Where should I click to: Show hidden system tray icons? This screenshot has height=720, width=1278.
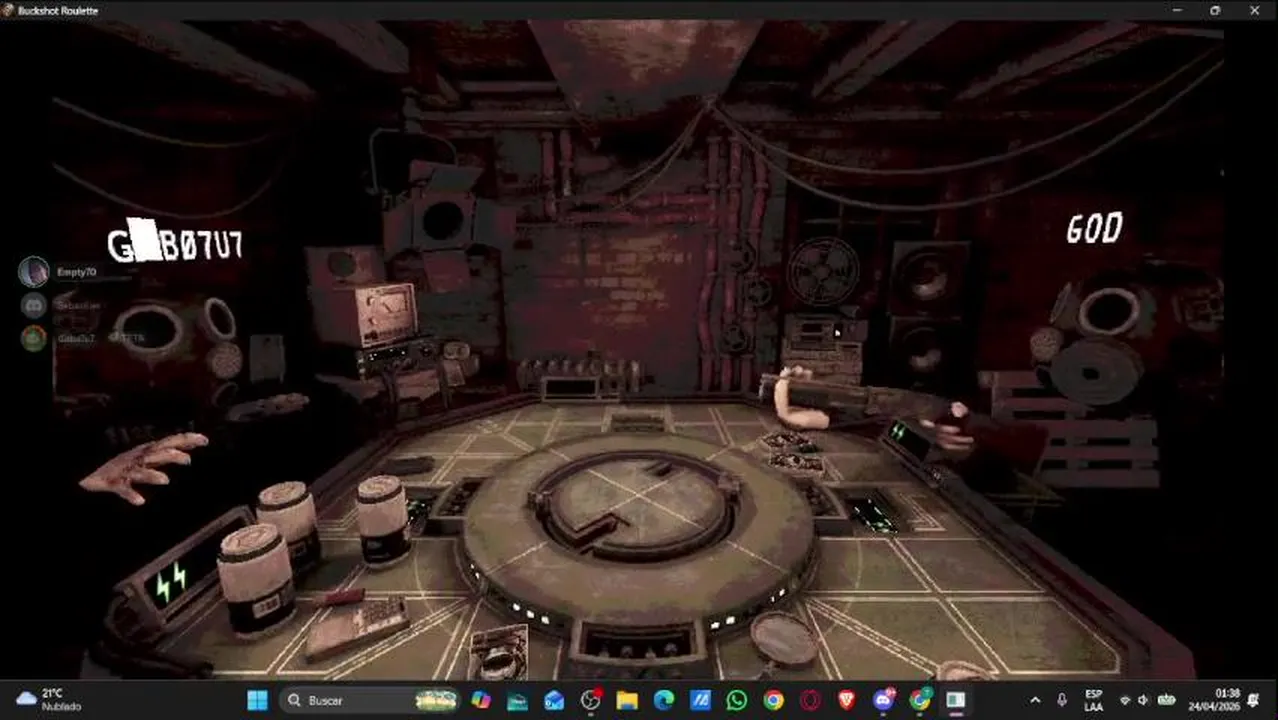click(1035, 700)
